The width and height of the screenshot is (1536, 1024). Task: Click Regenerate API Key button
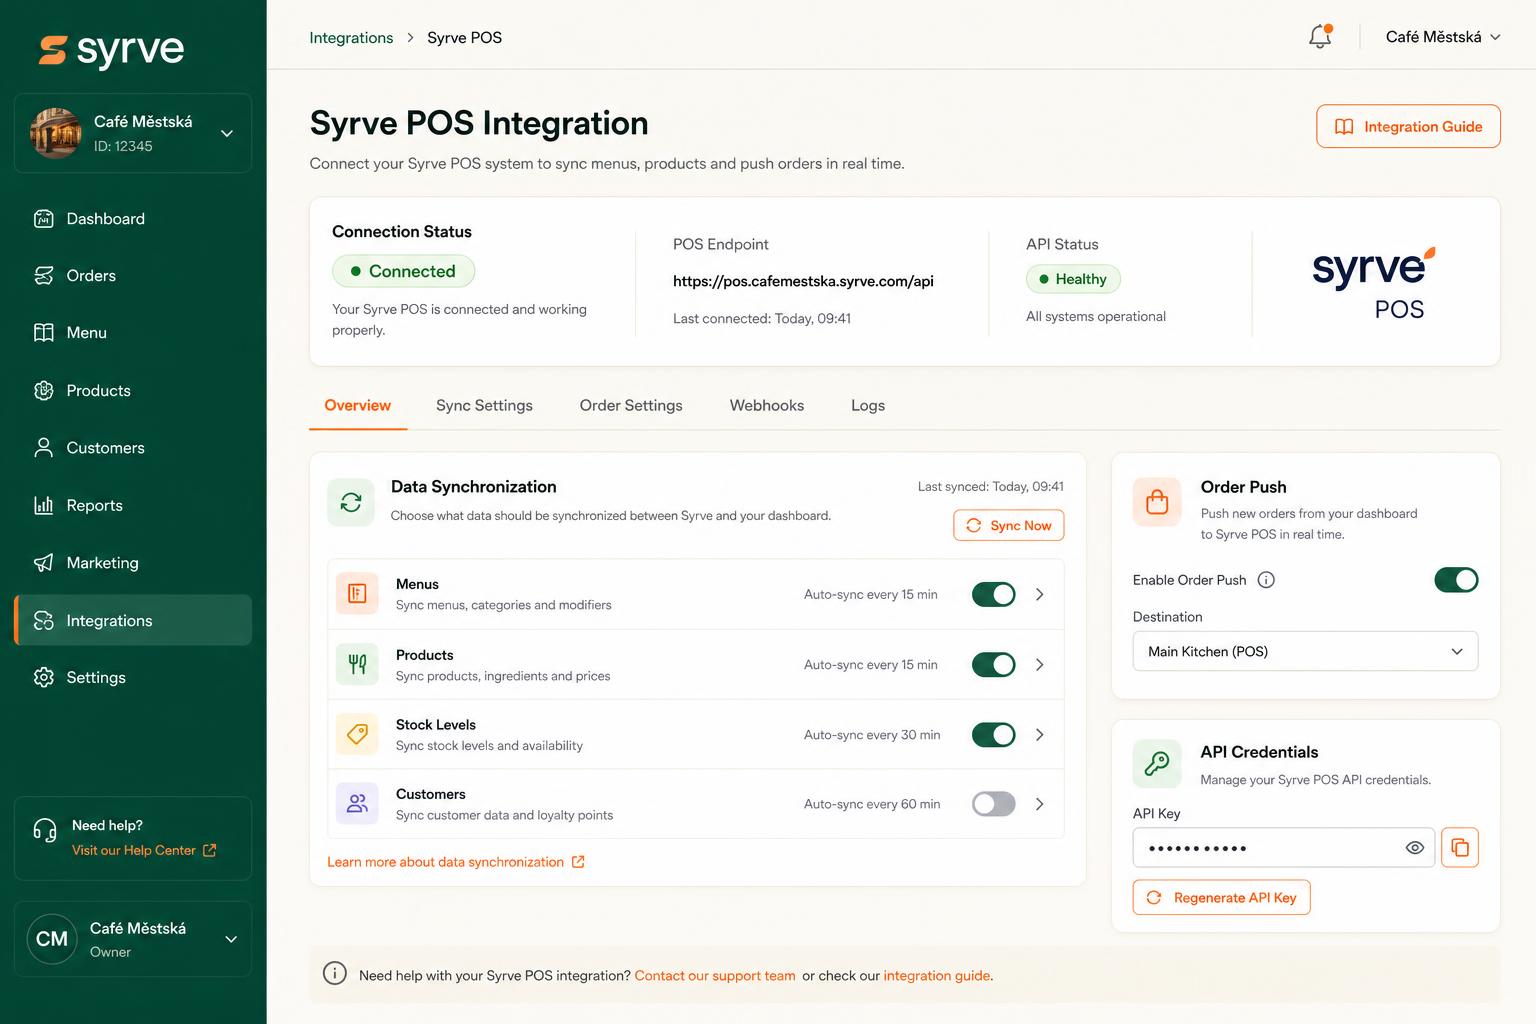(x=1221, y=898)
